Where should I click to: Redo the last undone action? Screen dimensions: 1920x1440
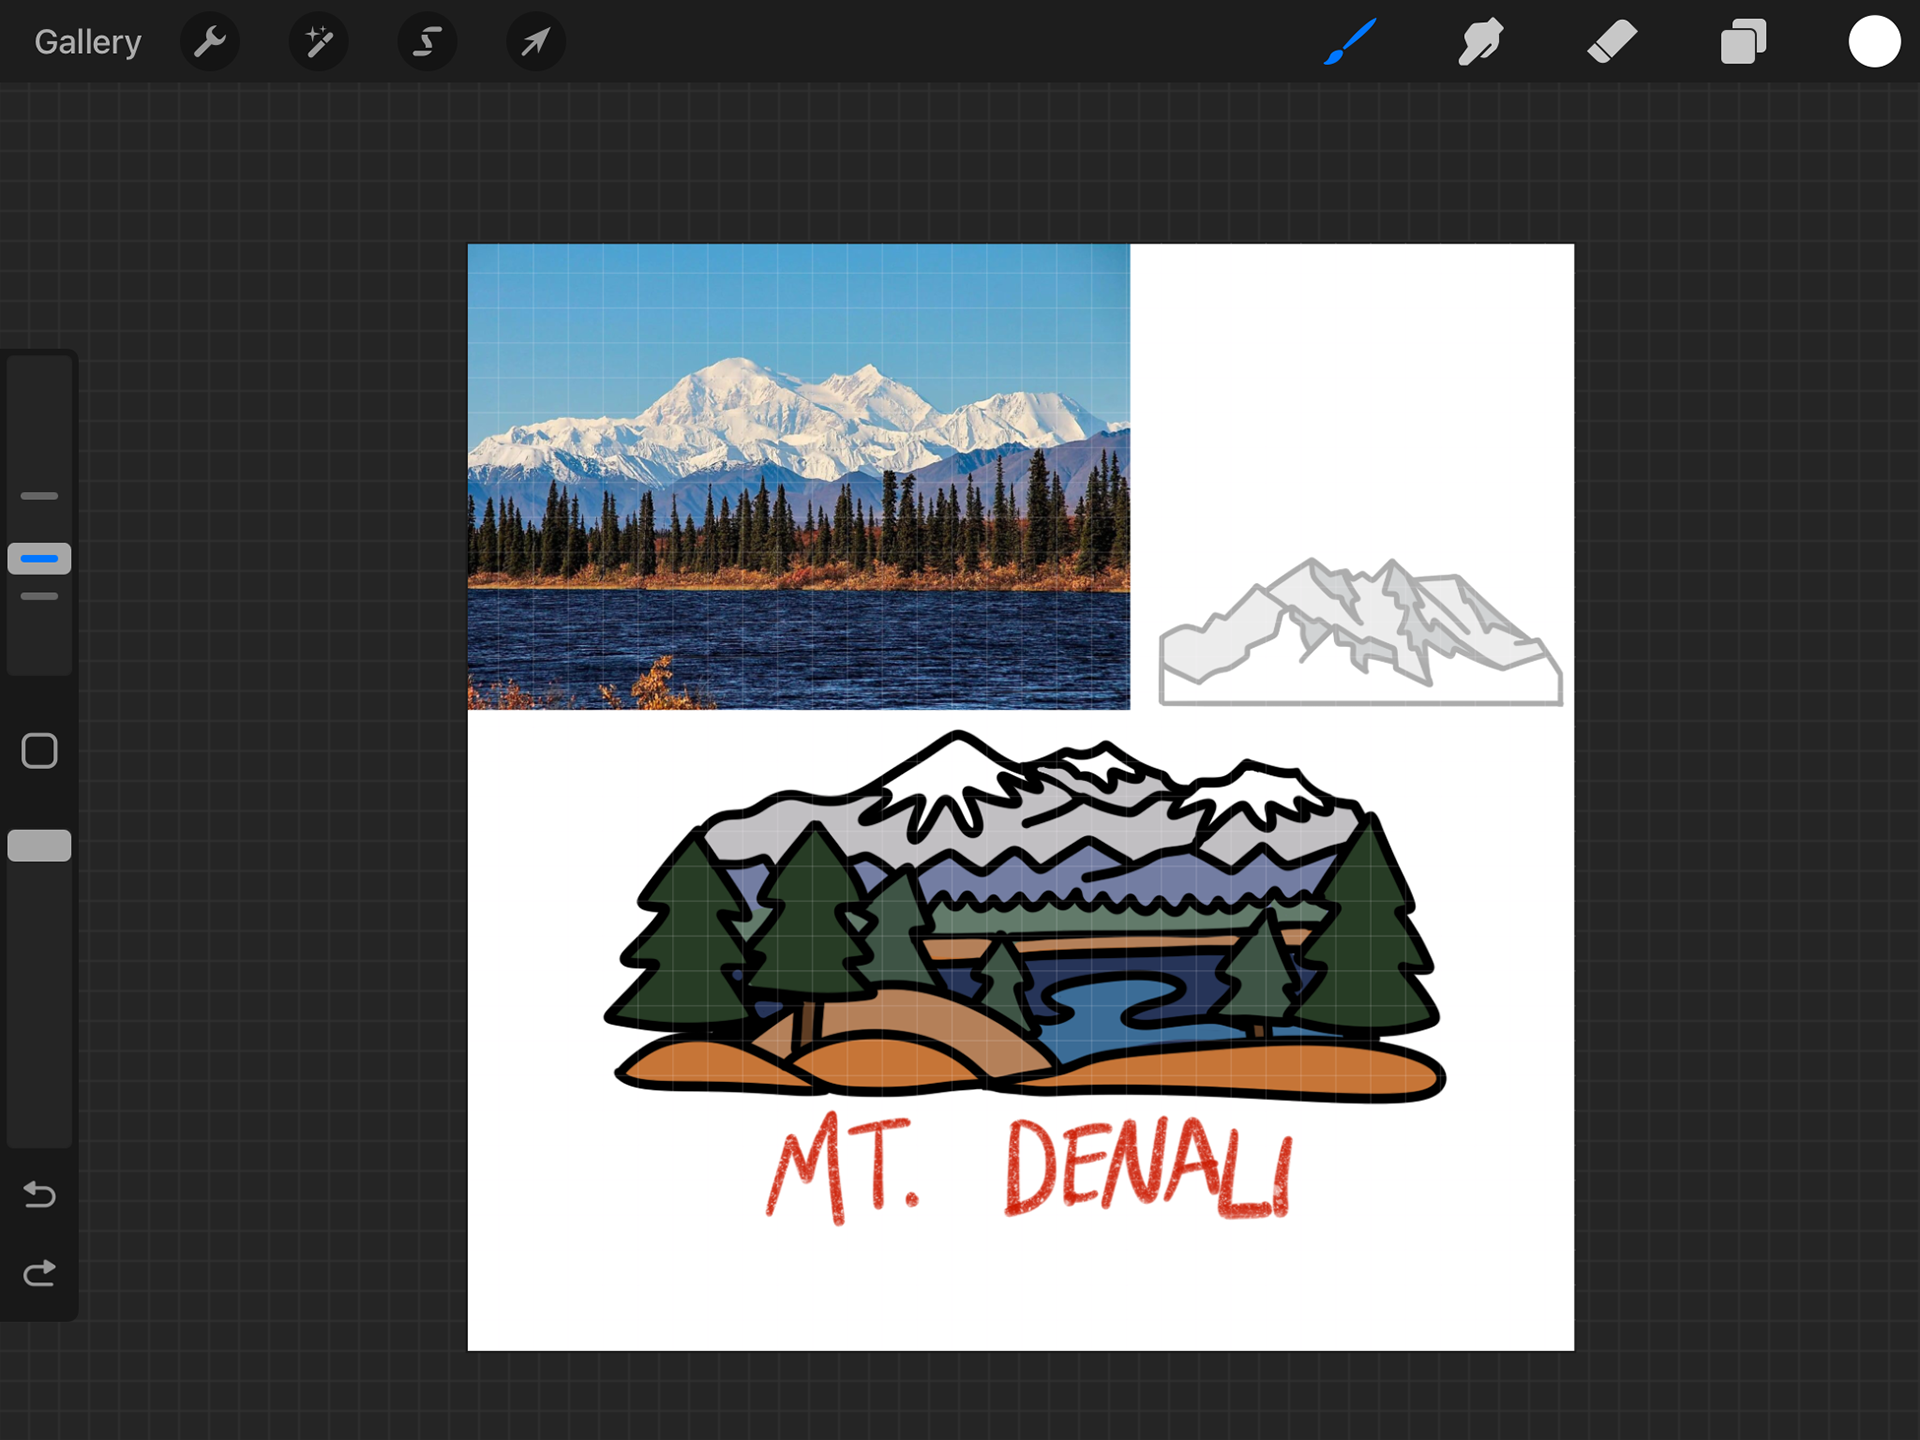[39, 1273]
